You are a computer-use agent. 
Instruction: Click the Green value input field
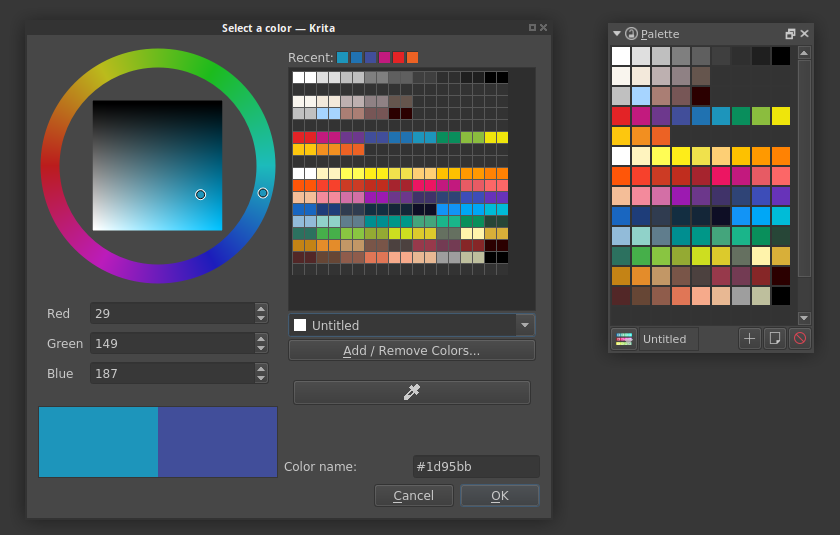[173, 343]
